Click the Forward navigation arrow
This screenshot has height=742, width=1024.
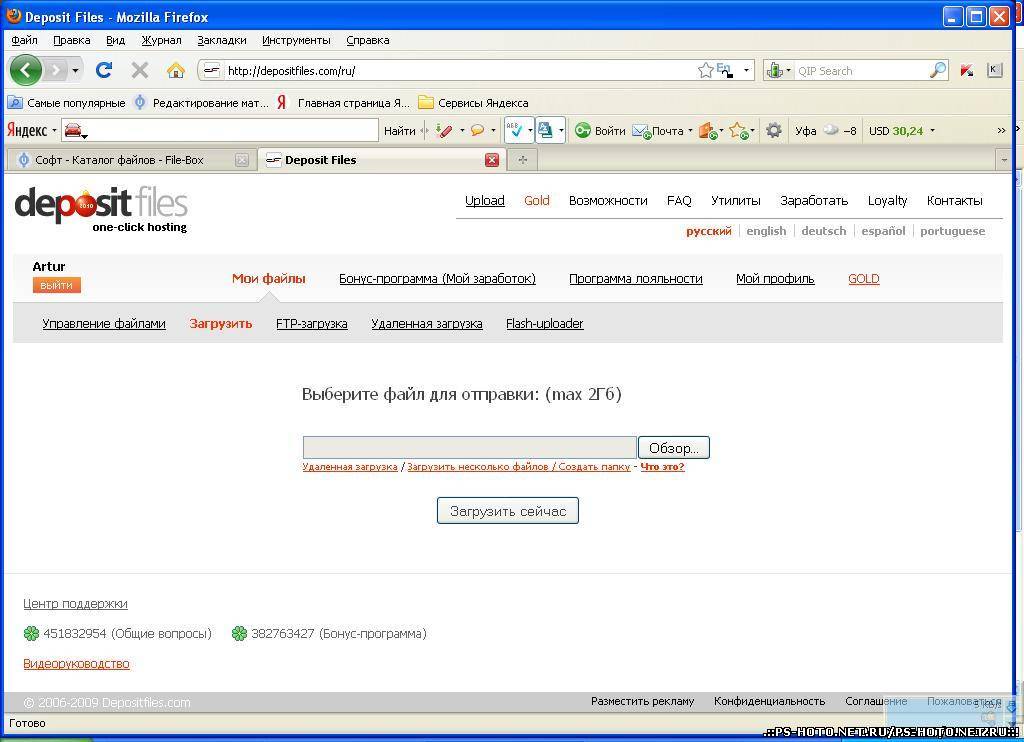[x=56, y=70]
